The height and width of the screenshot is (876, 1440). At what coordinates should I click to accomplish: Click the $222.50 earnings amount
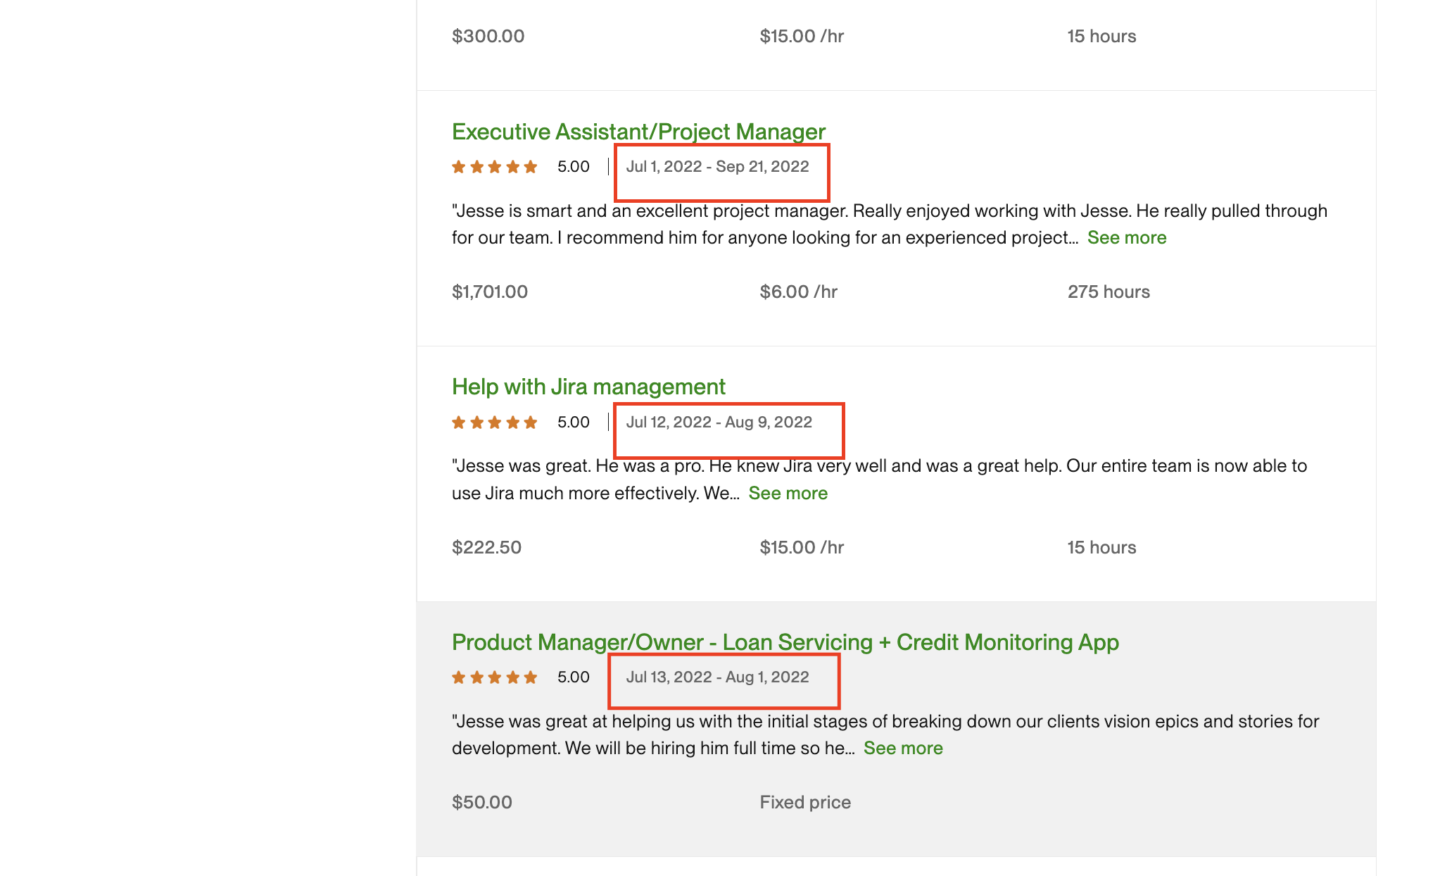[486, 547]
